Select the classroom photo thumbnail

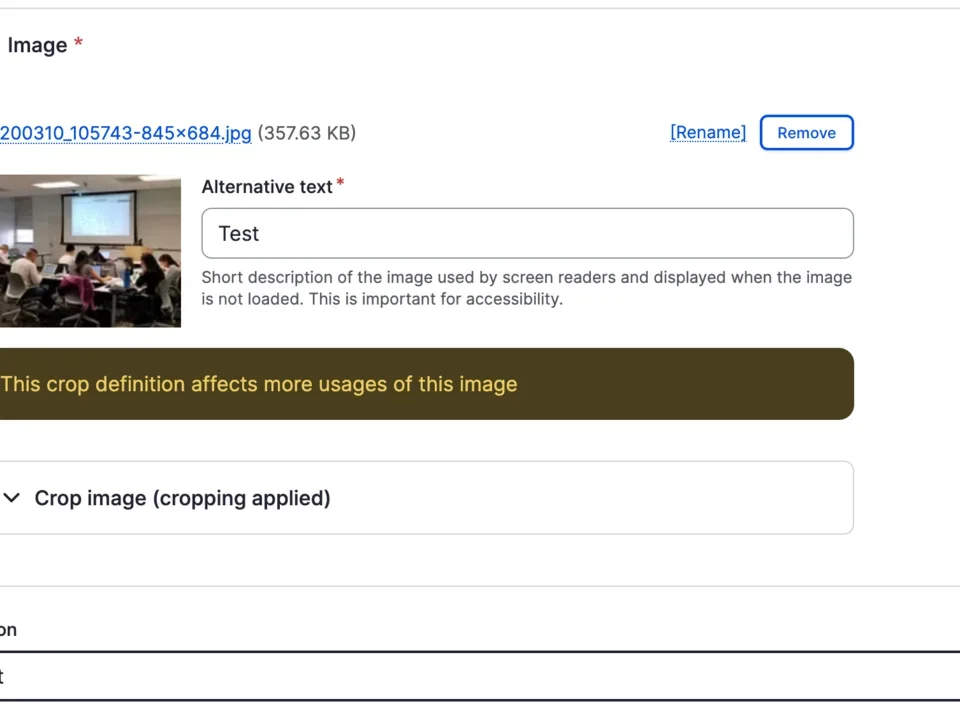pos(90,251)
